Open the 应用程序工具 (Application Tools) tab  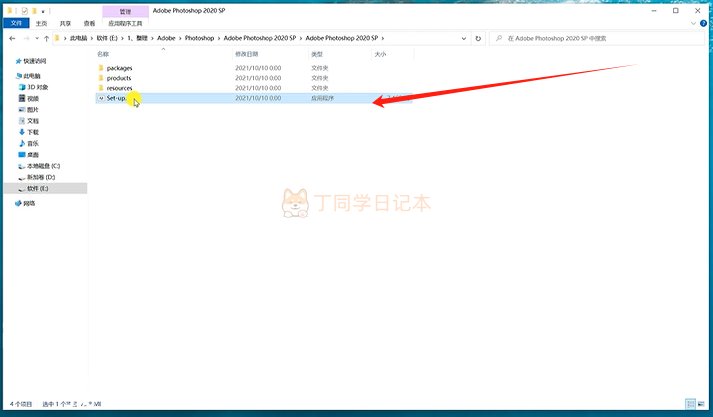(x=126, y=23)
